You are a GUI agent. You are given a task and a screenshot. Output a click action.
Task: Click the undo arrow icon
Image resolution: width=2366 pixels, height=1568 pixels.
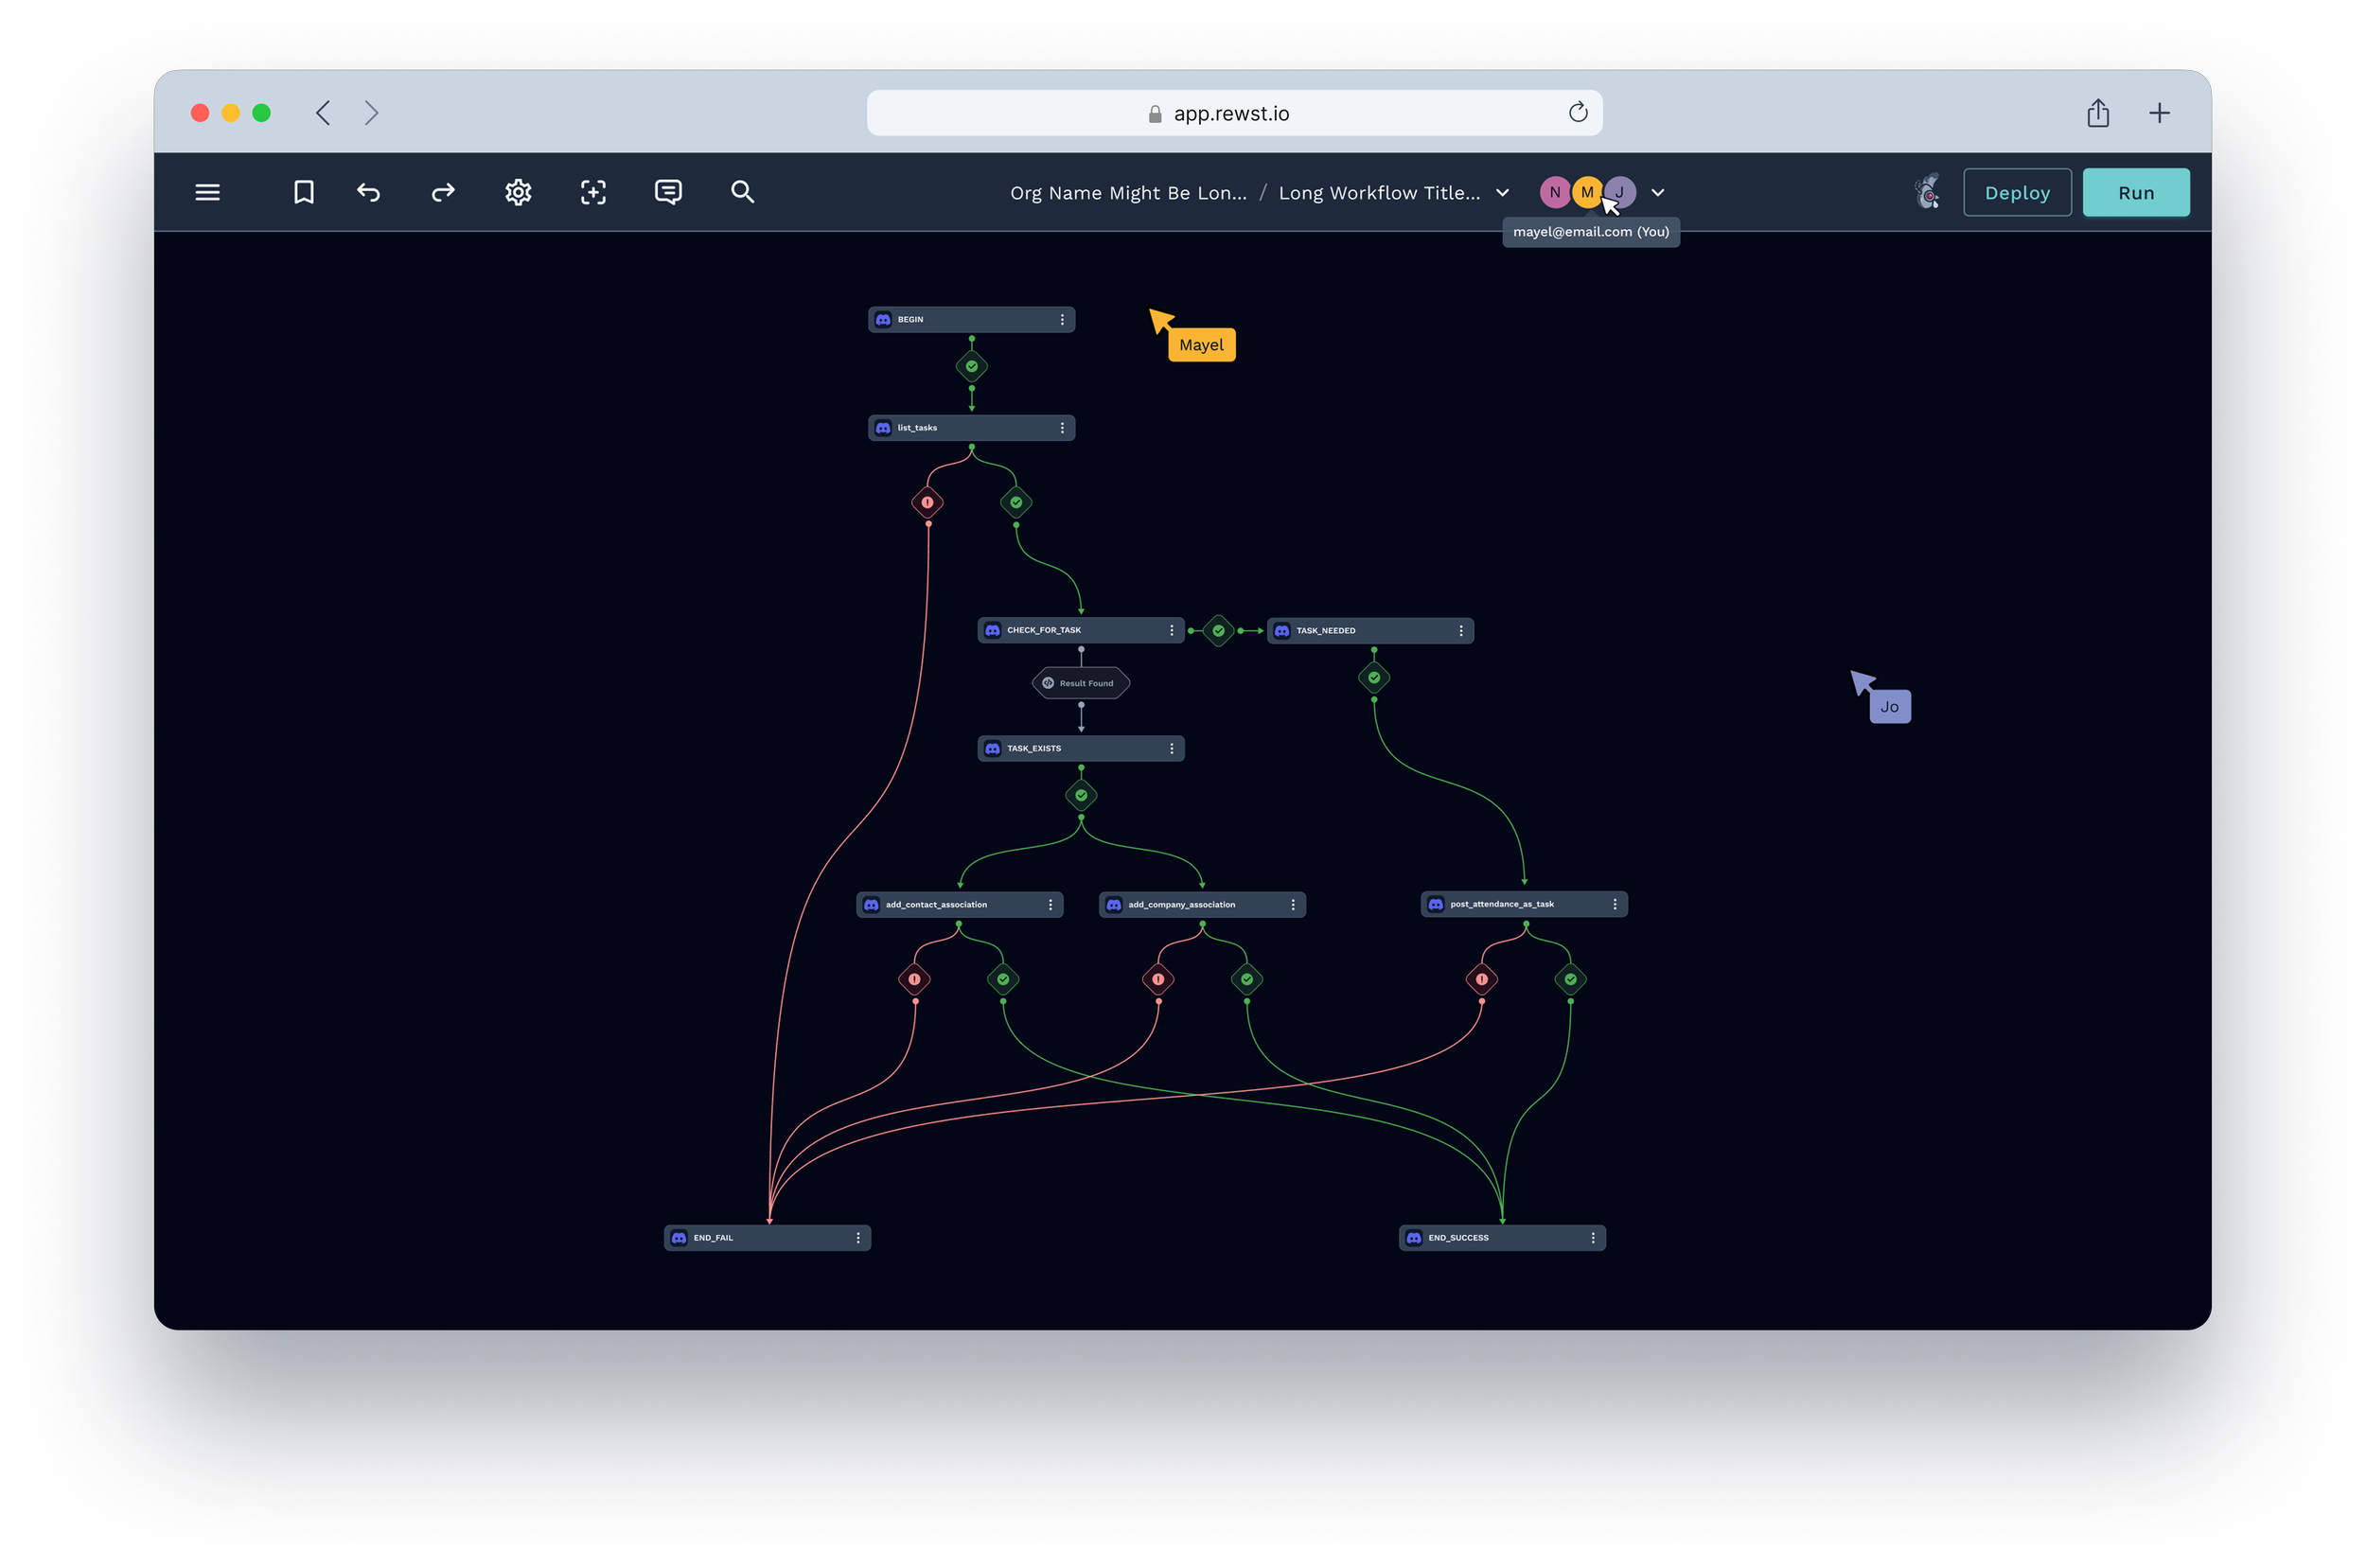click(x=369, y=192)
